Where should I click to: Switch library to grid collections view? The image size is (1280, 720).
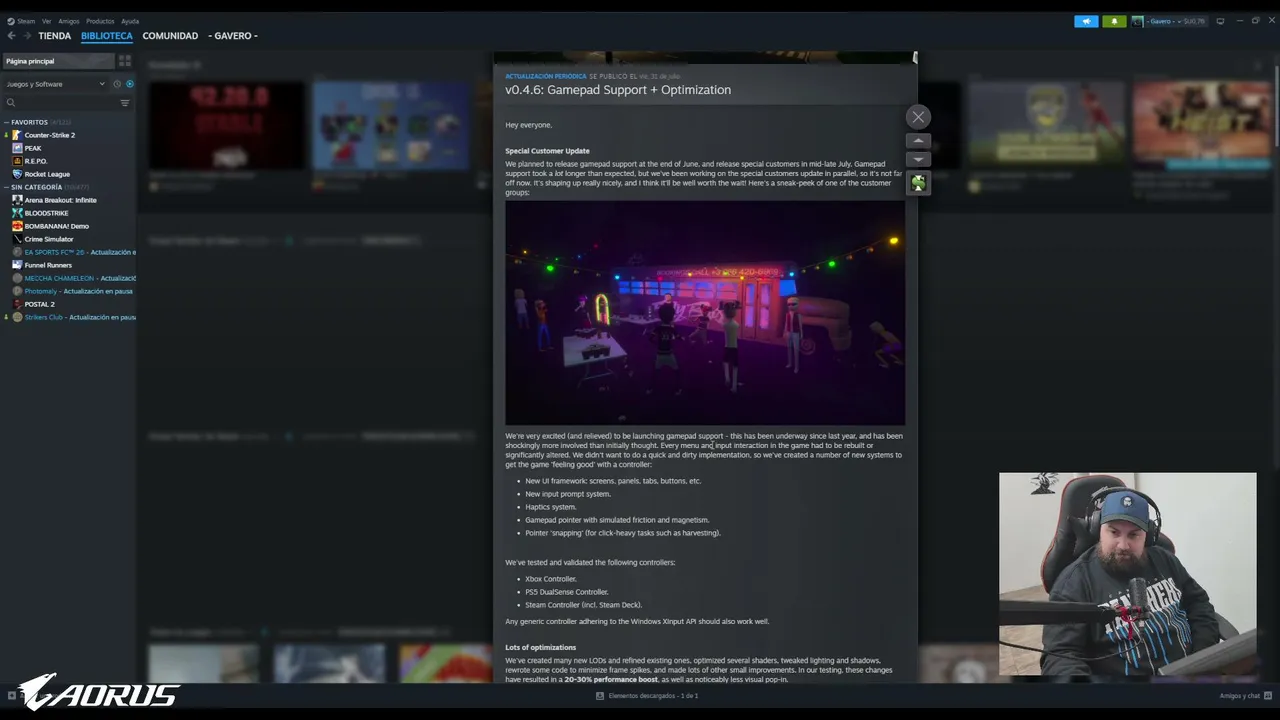[x=125, y=61]
